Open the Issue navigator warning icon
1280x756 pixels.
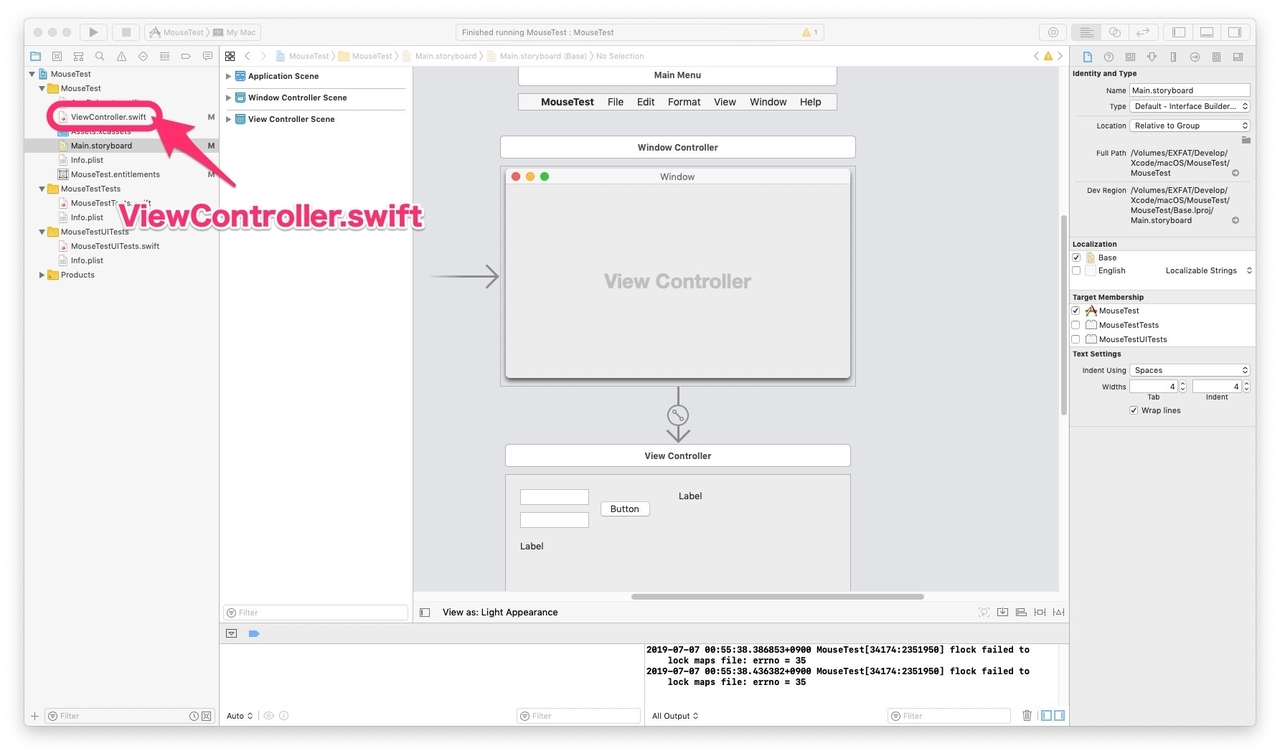[x=122, y=56]
